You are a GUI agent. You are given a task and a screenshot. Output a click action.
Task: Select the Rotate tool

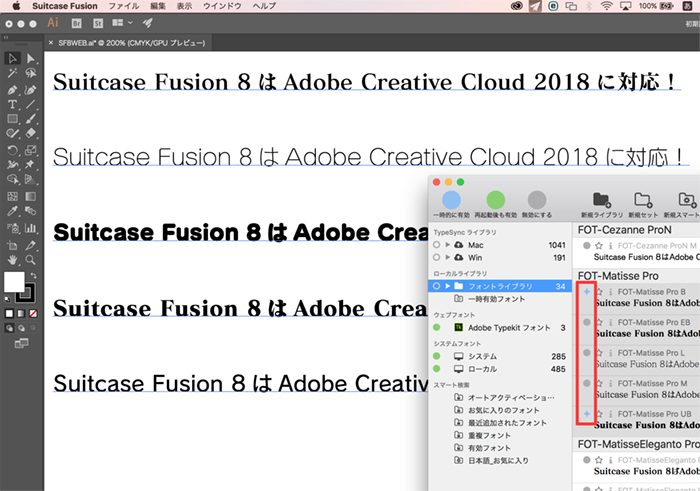click(x=12, y=150)
